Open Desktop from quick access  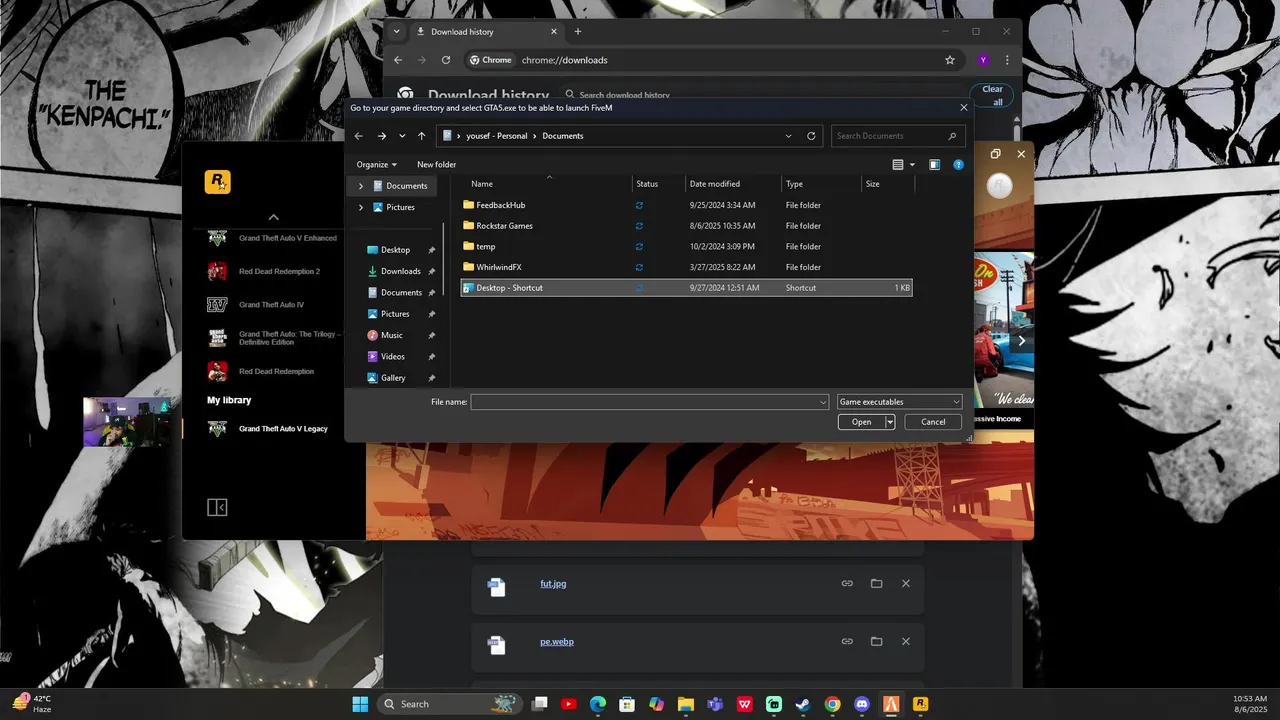coord(395,250)
